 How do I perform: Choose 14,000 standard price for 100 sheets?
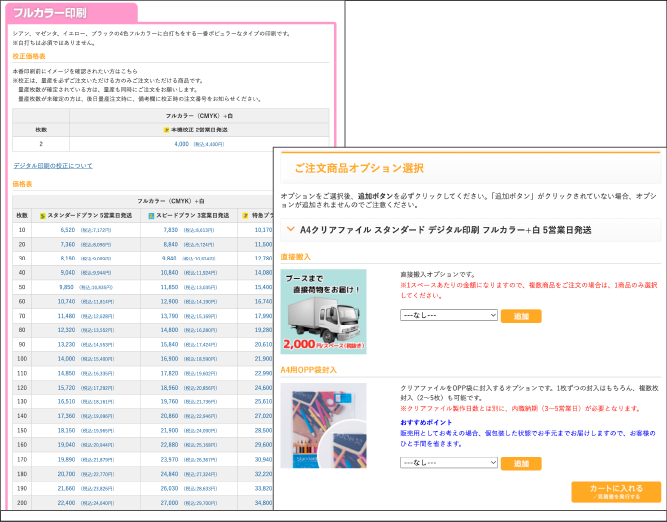[x=67, y=358]
